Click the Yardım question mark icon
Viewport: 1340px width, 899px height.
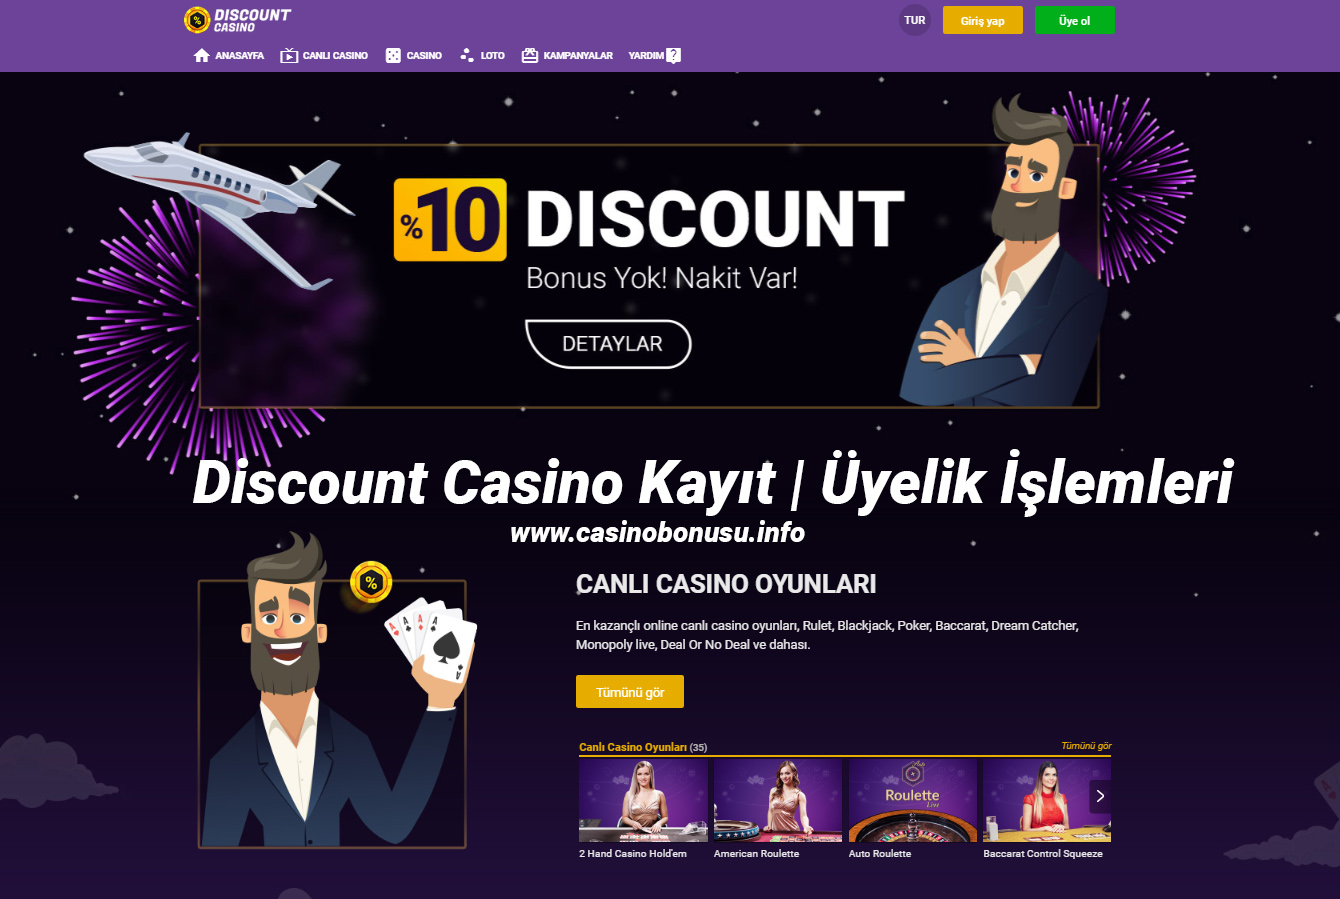(x=674, y=56)
